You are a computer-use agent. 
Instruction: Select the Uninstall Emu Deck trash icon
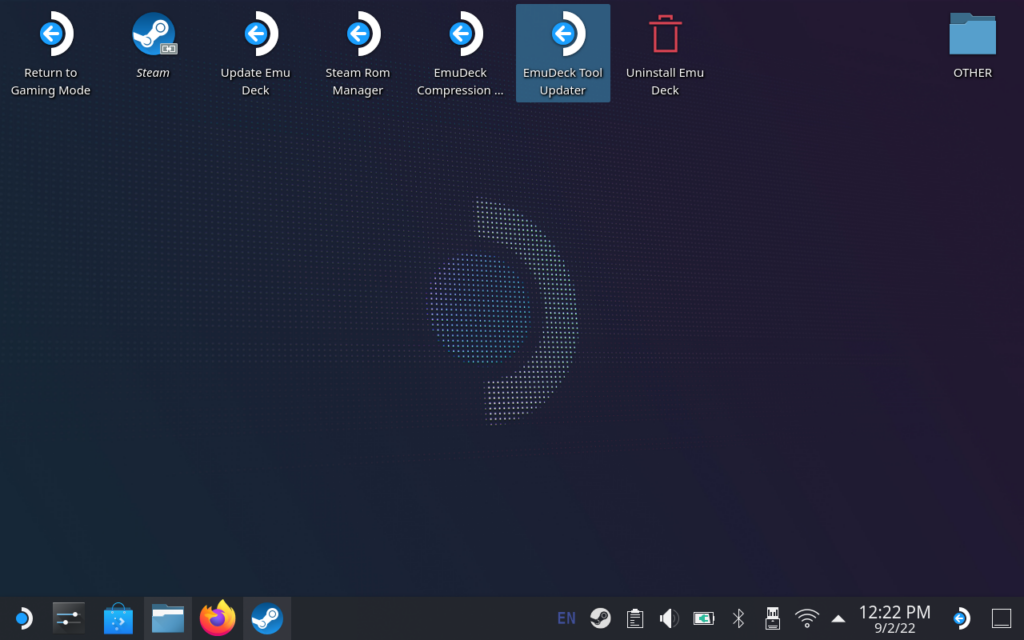[665, 54]
